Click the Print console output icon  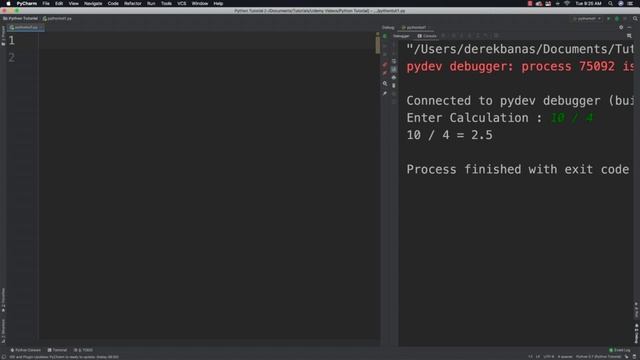coord(394,78)
